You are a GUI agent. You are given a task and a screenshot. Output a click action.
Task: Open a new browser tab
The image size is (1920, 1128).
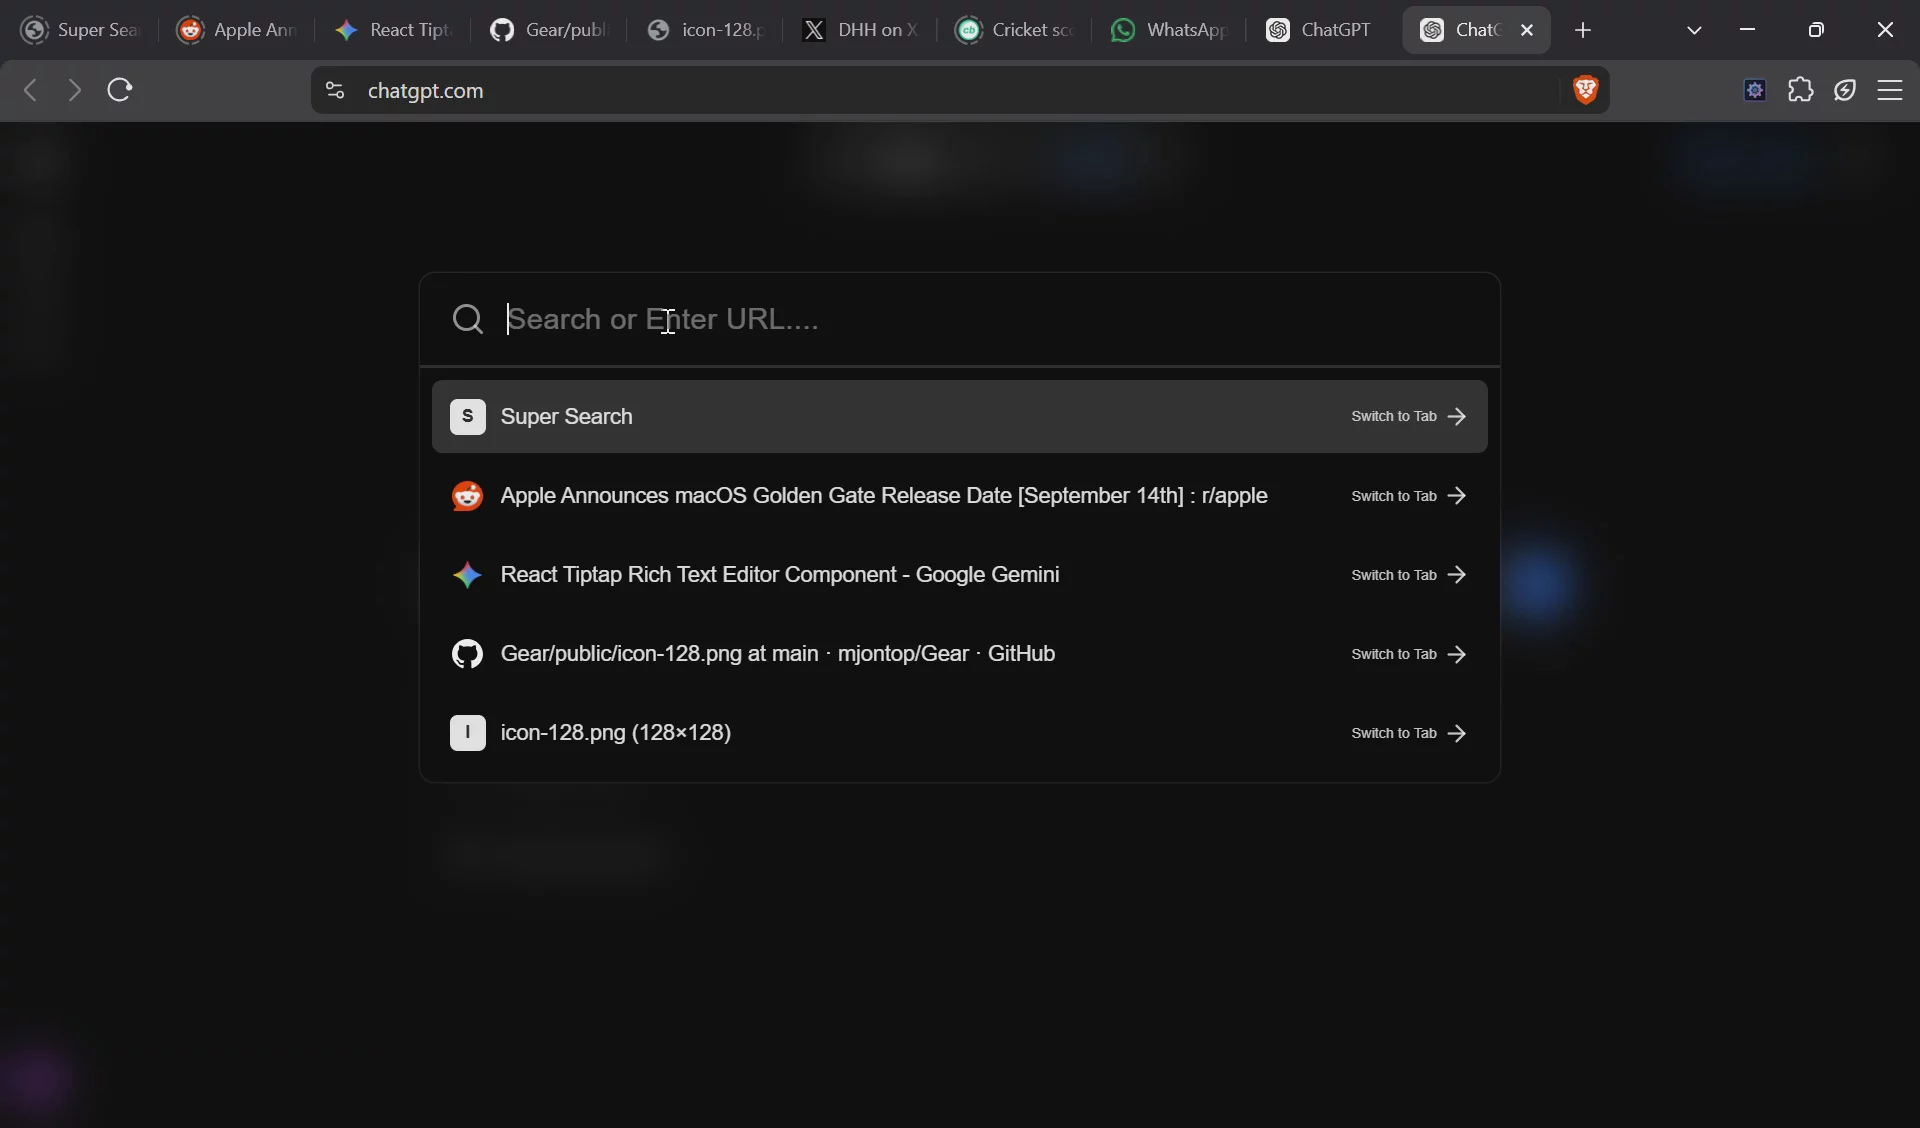click(x=1583, y=30)
